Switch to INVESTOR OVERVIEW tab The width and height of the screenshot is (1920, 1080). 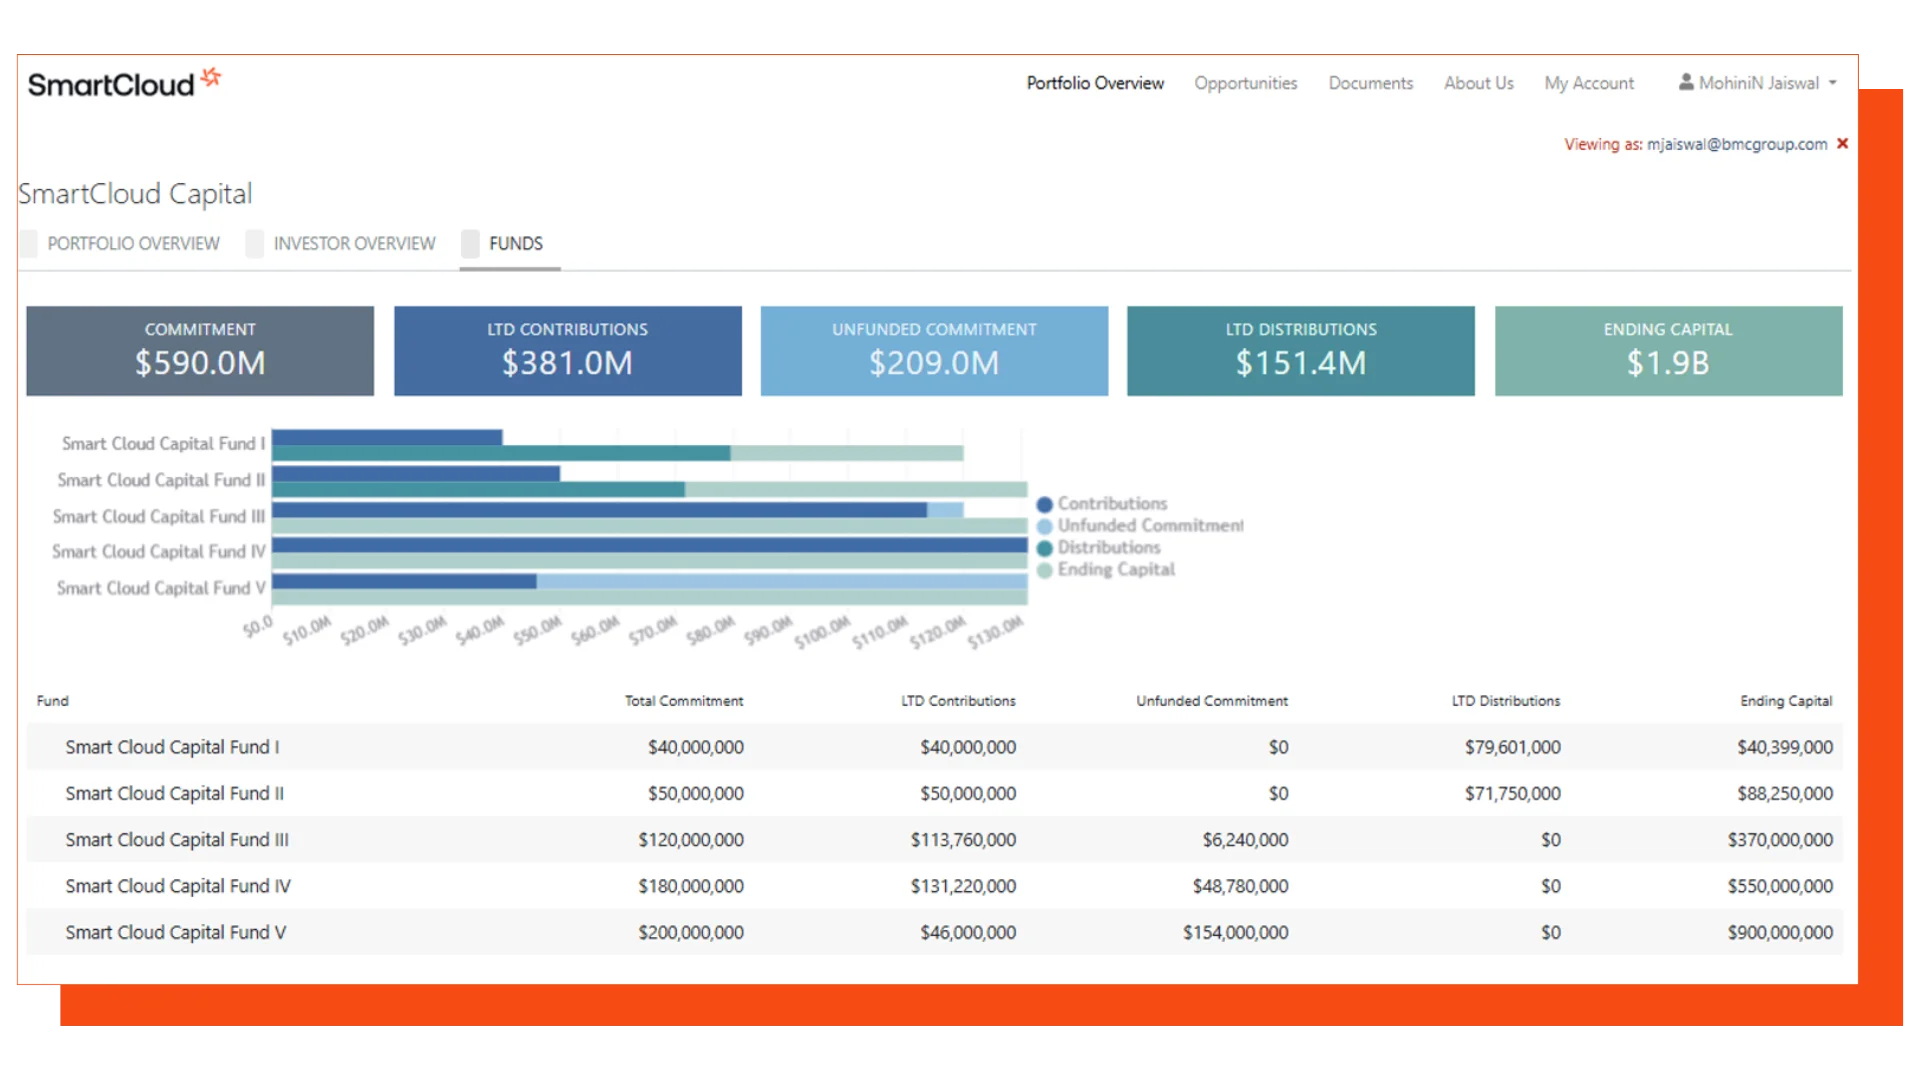(x=354, y=243)
